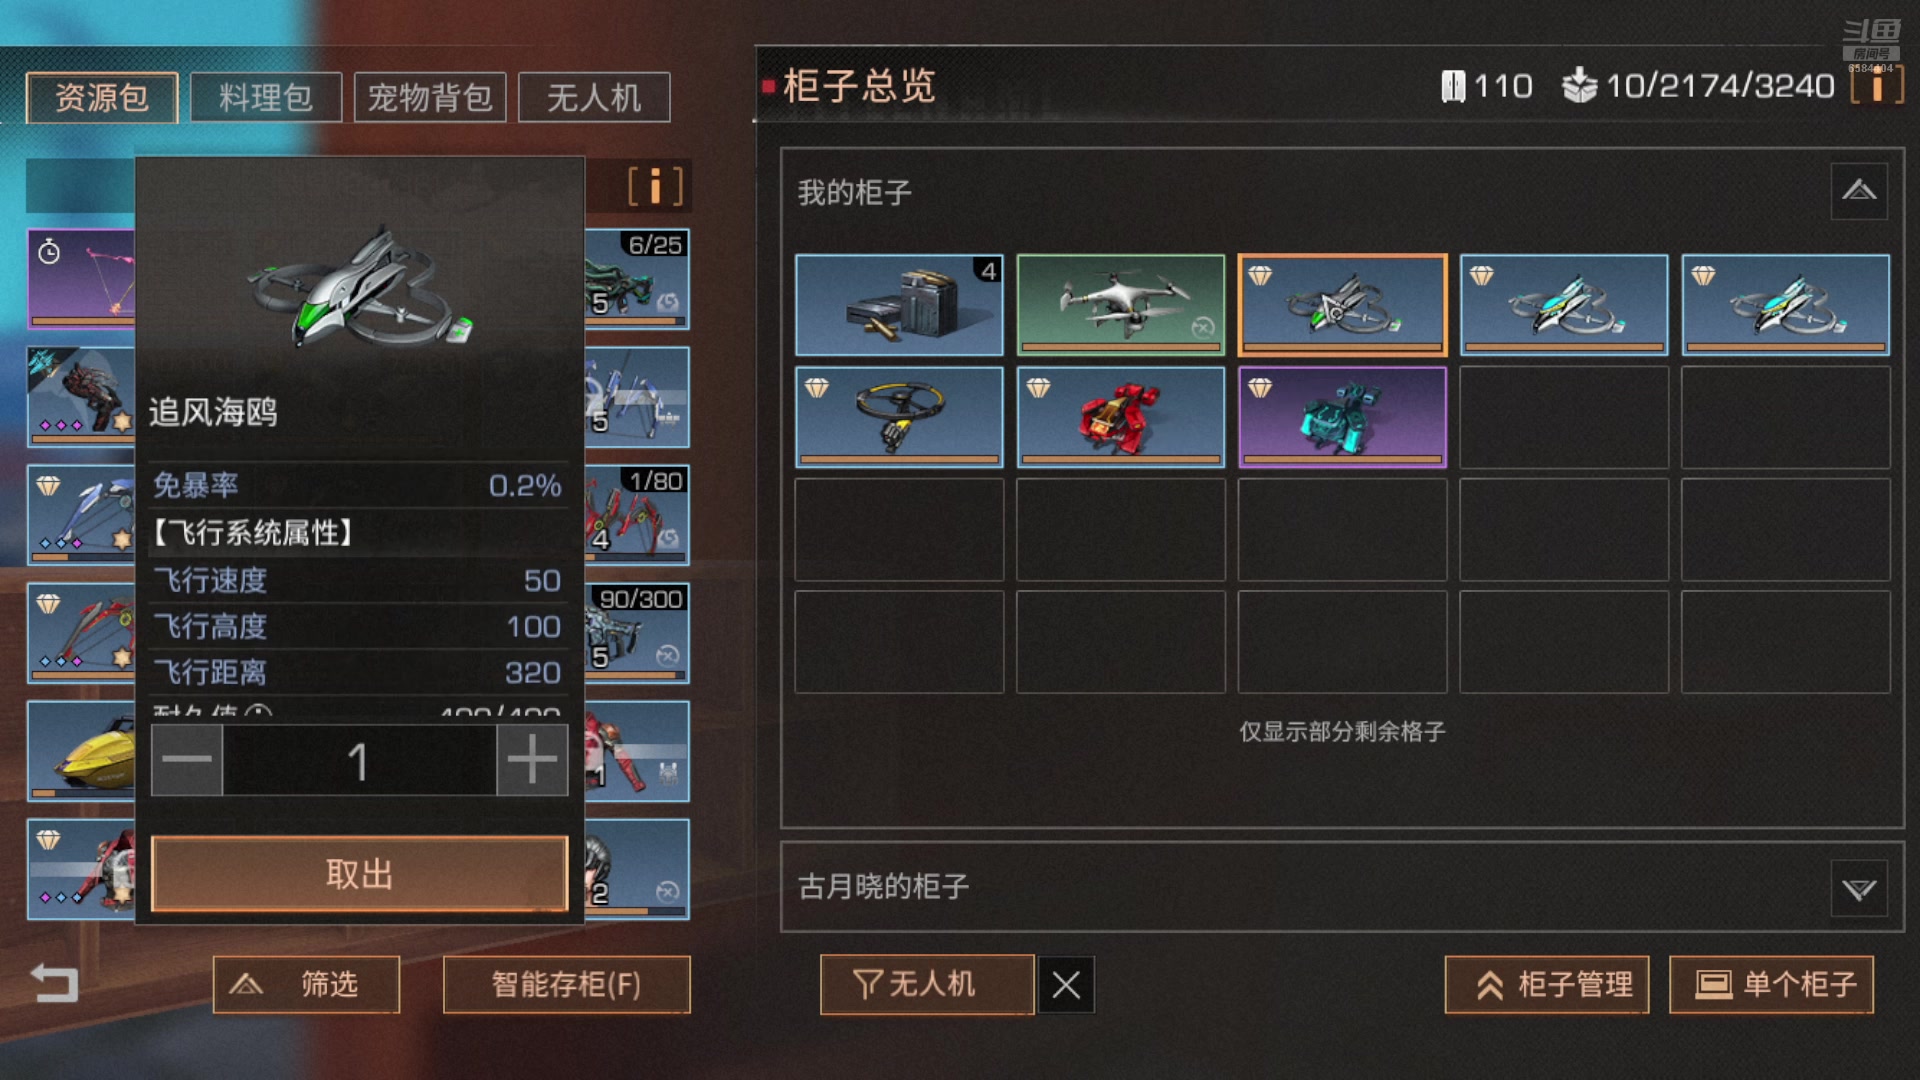Open the info icon beside cabinet capacity counter
Screen dimensions: 1920x1080
tap(1876, 87)
